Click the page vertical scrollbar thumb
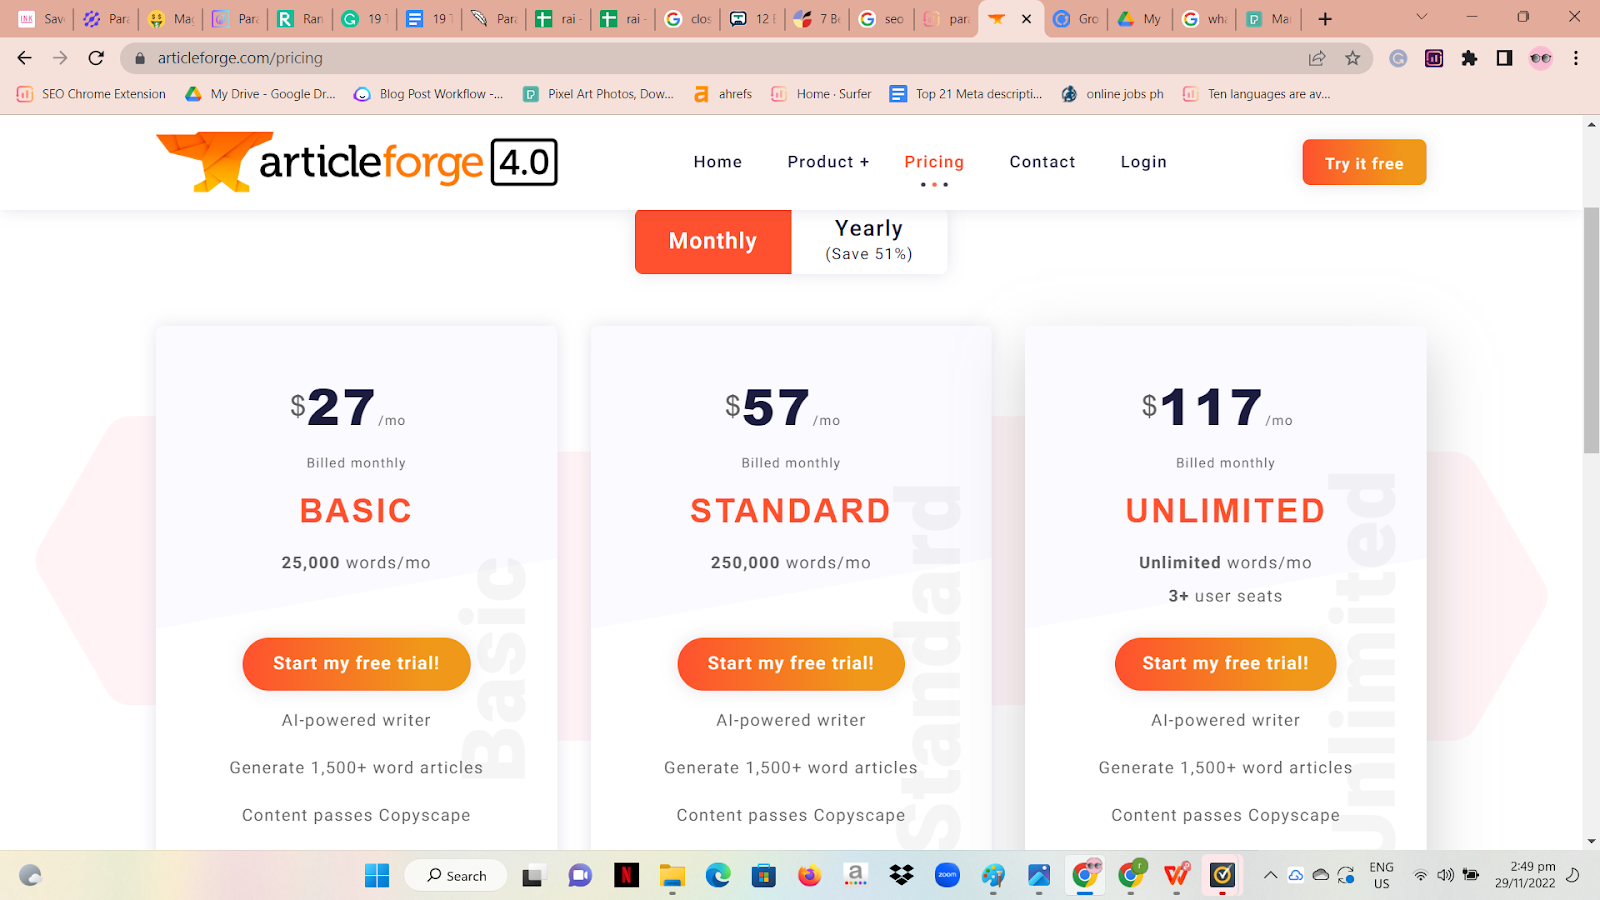This screenshot has width=1600, height=900. tap(1591, 330)
